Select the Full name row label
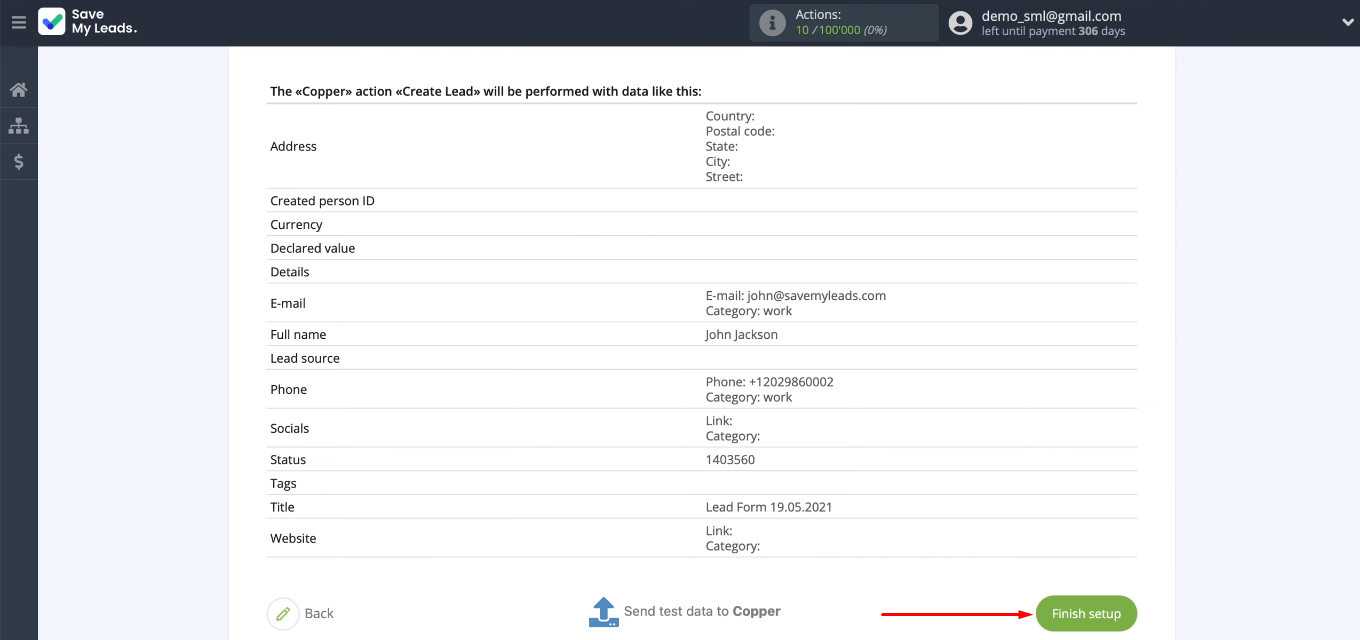Viewport: 1360px width, 640px height. click(298, 335)
